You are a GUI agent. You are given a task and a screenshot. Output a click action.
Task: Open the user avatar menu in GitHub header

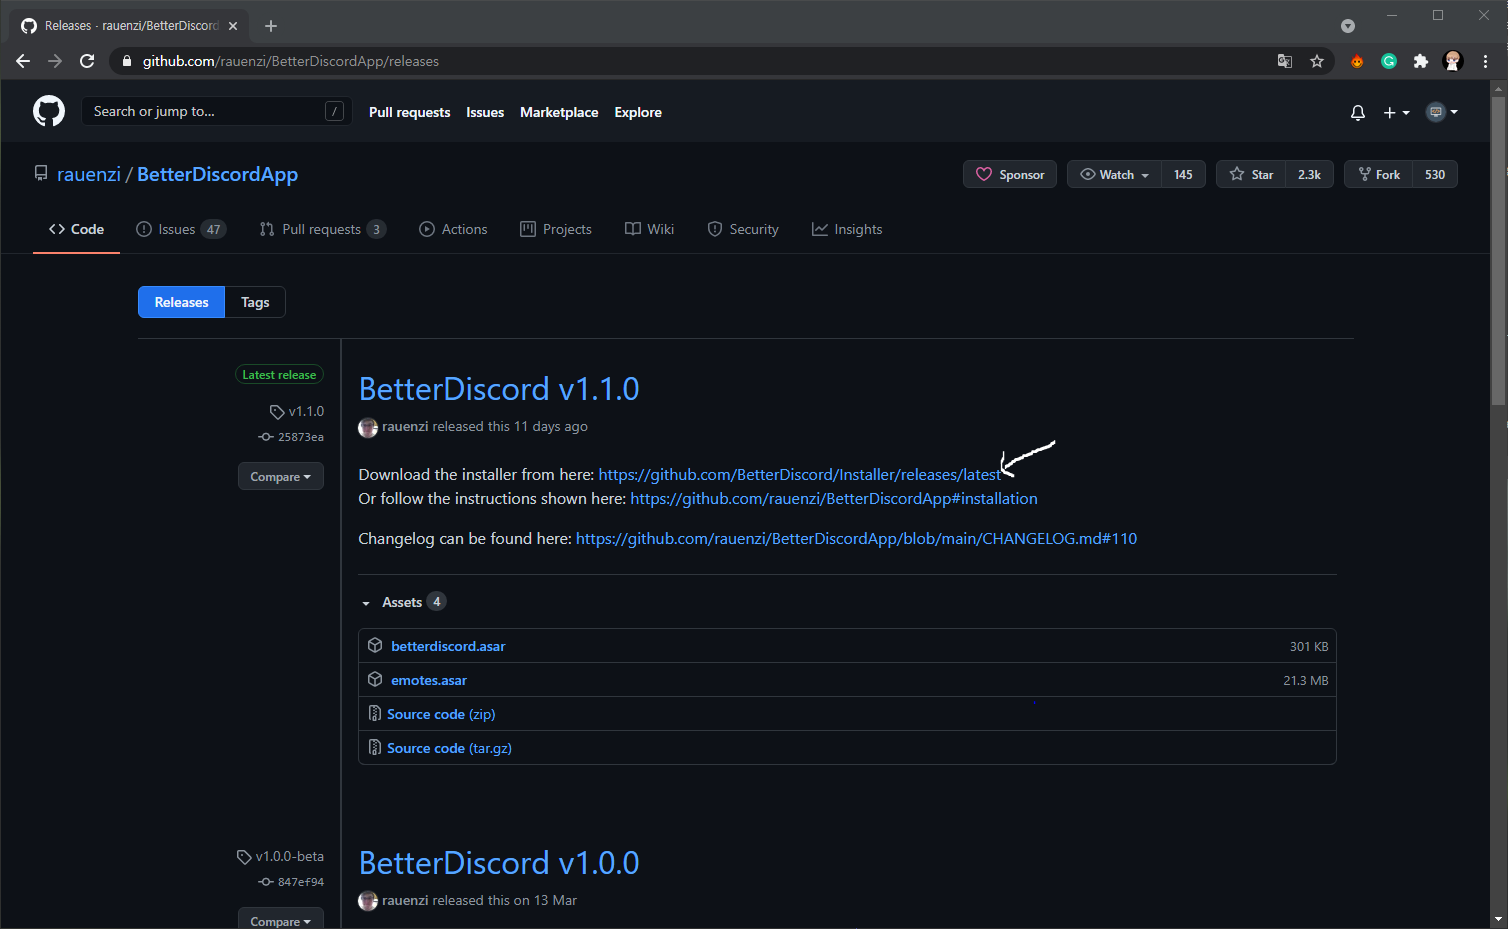[1442, 112]
